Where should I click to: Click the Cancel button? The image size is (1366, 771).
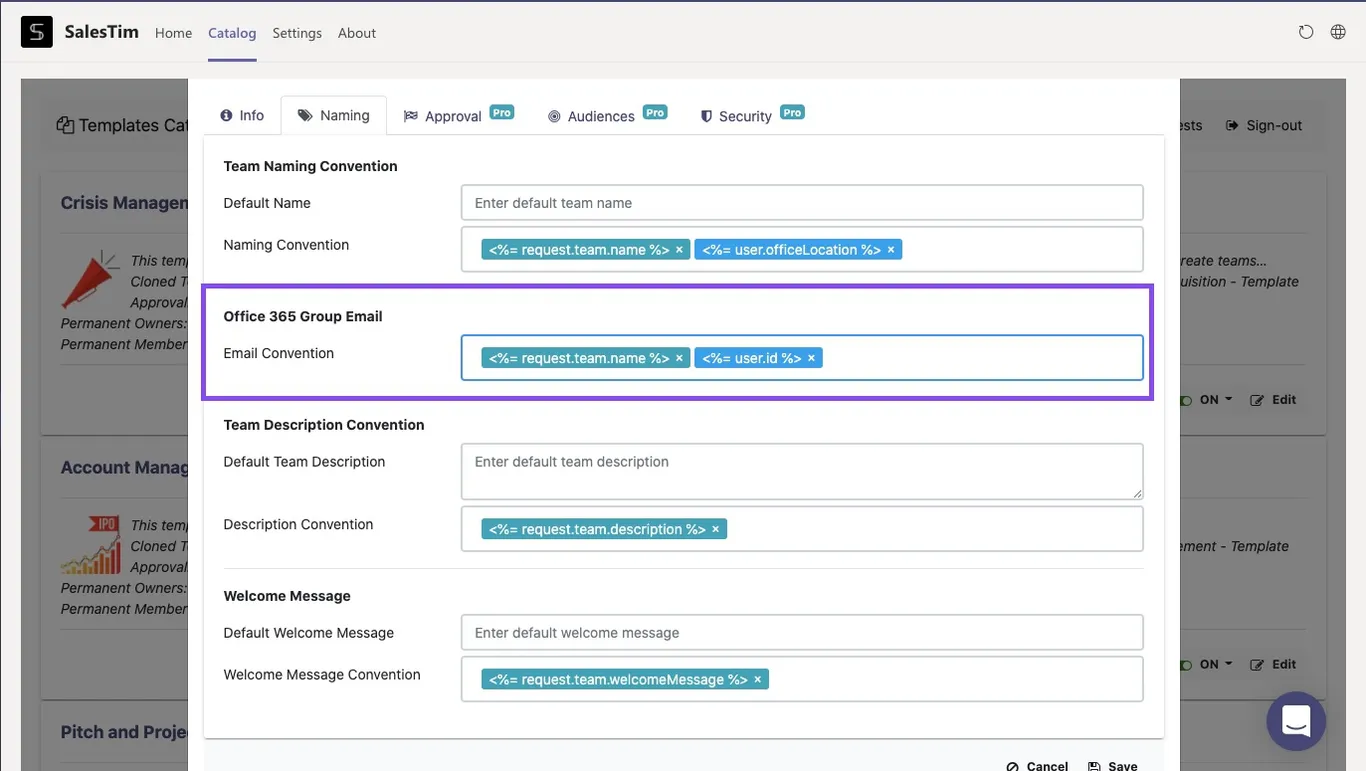1037,765
